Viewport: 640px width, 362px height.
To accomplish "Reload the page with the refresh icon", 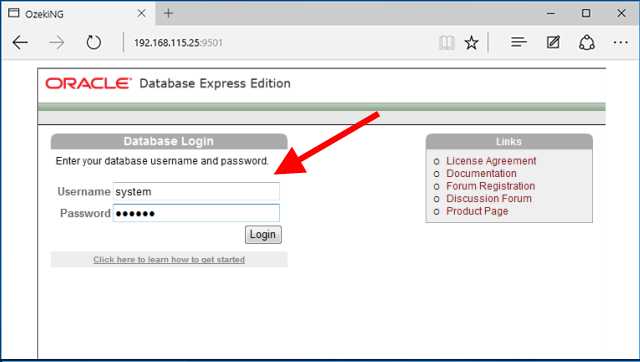I will coord(93,42).
